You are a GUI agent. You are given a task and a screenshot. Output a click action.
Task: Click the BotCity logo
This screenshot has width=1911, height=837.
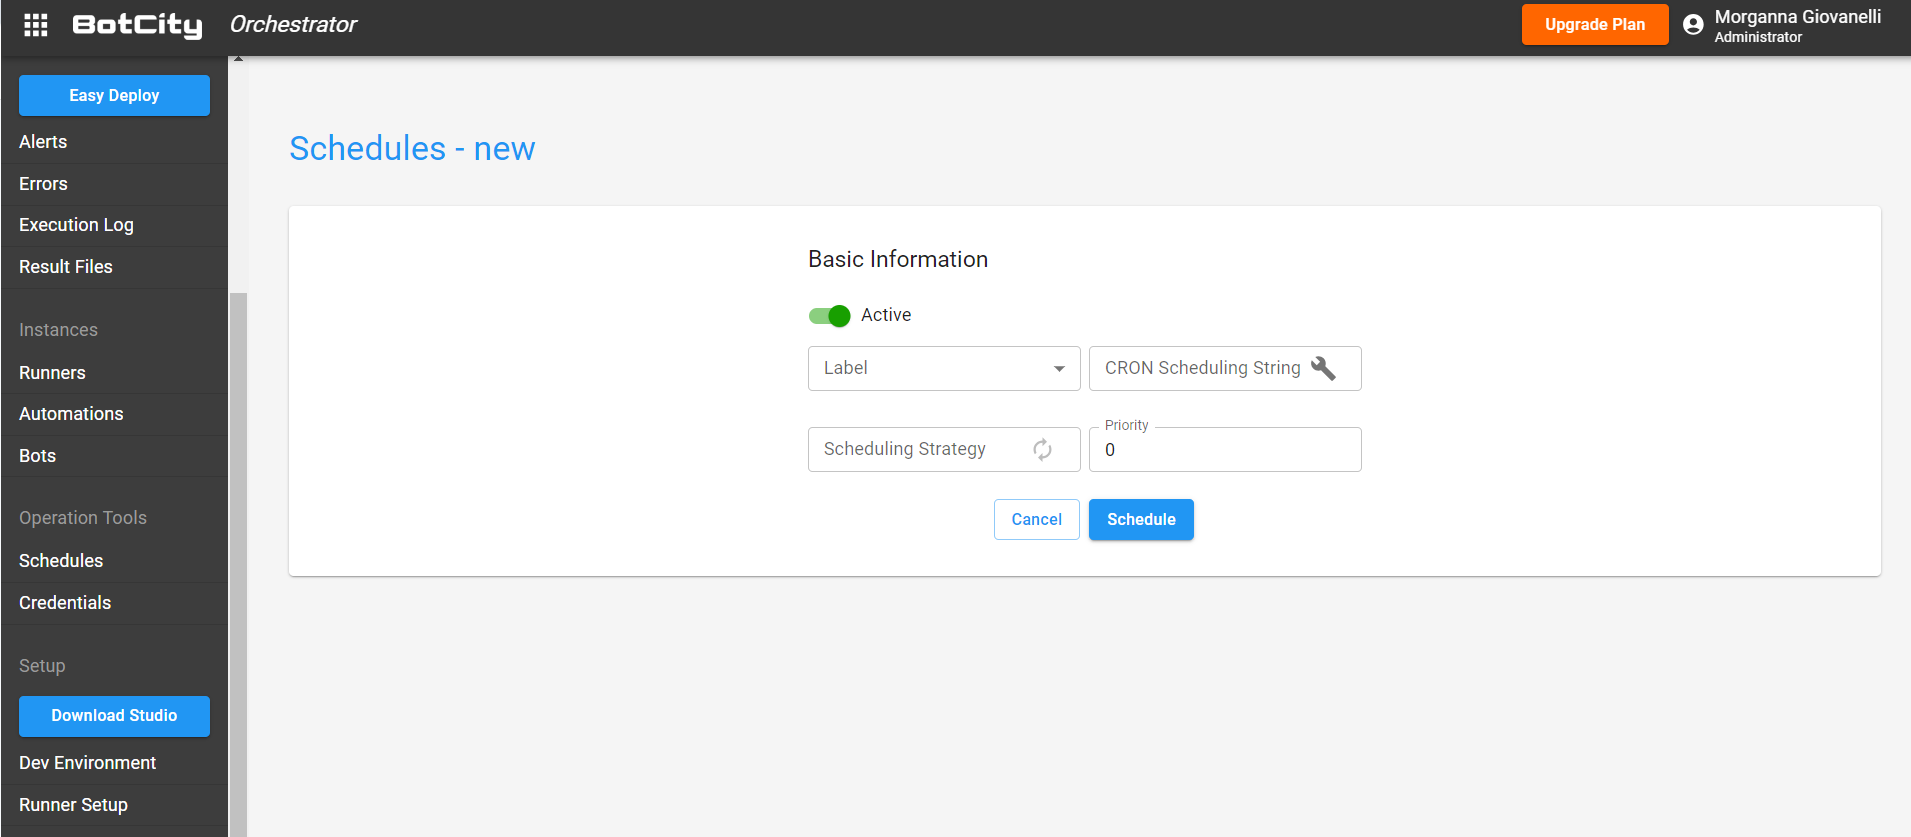coord(137,25)
